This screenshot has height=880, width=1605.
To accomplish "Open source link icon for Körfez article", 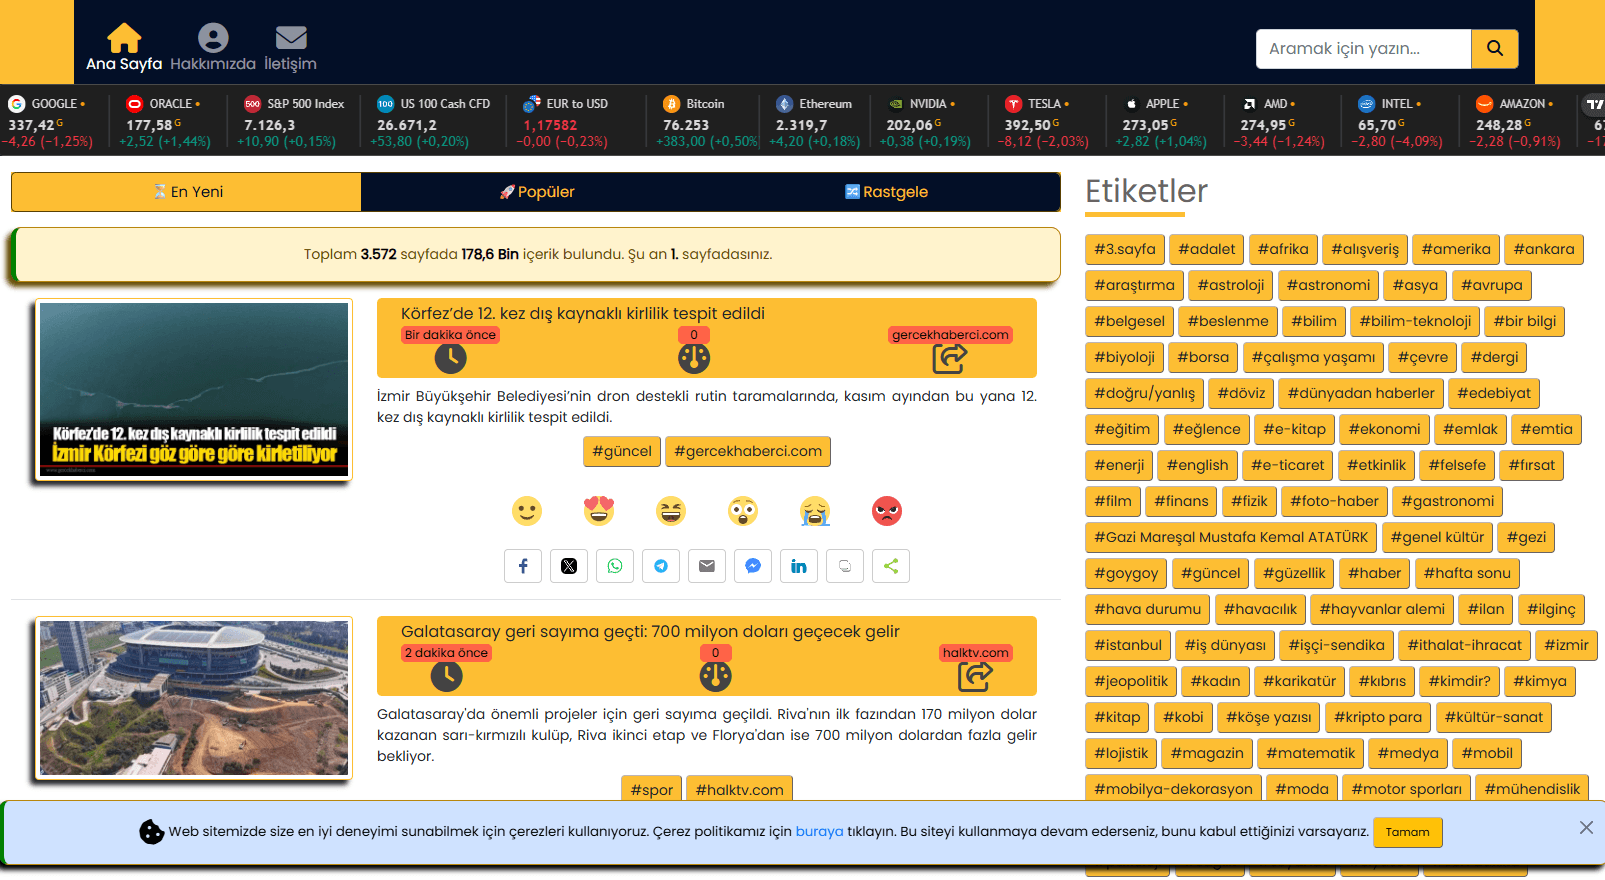I will tap(949, 358).
